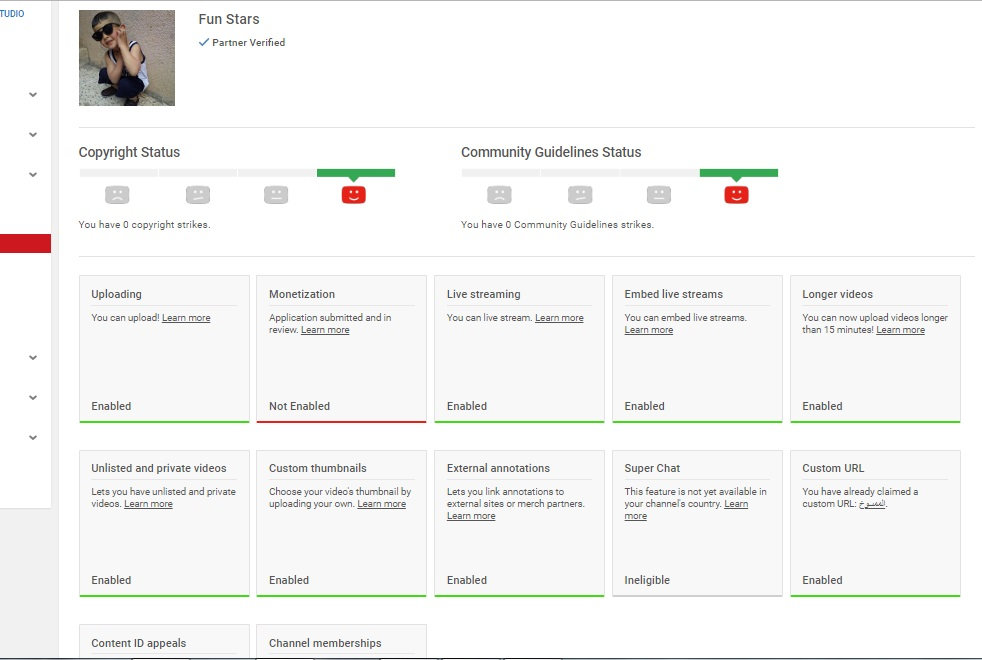Click the Copyright Status heading
982x660 pixels.
point(129,152)
